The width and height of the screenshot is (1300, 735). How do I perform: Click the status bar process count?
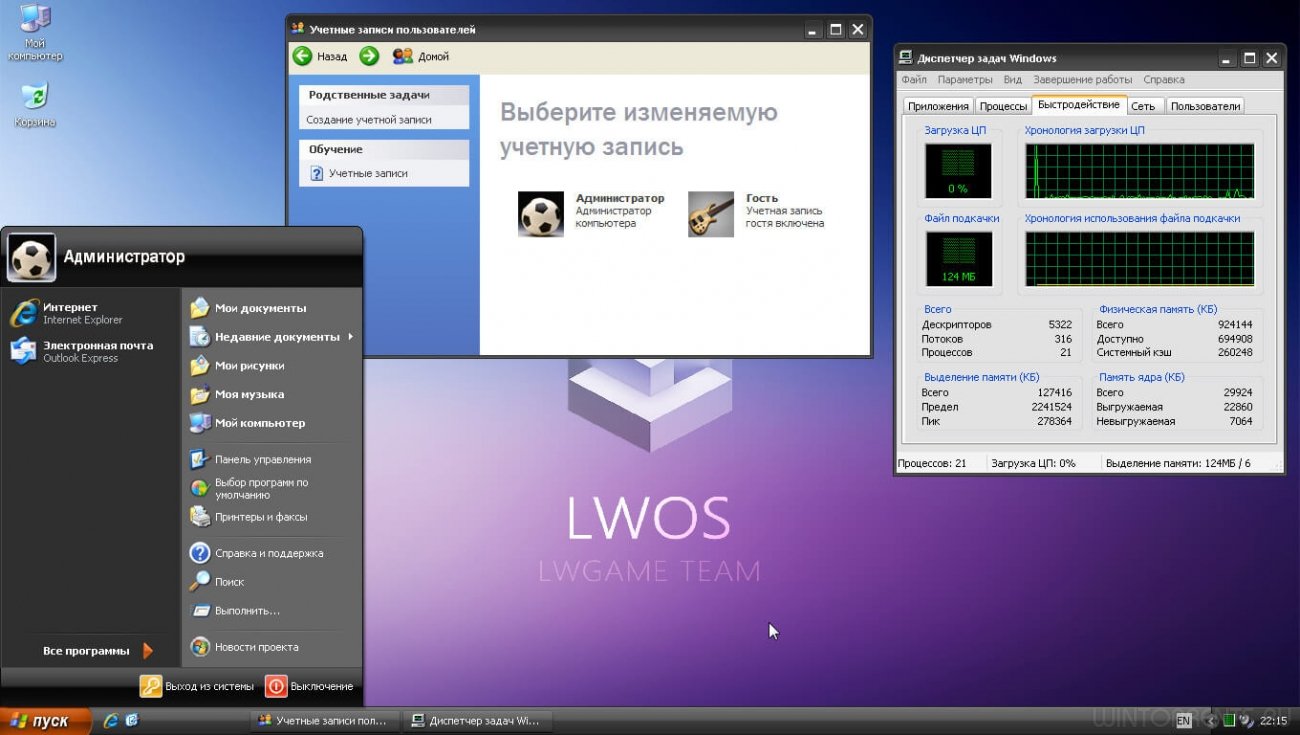click(932, 463)
